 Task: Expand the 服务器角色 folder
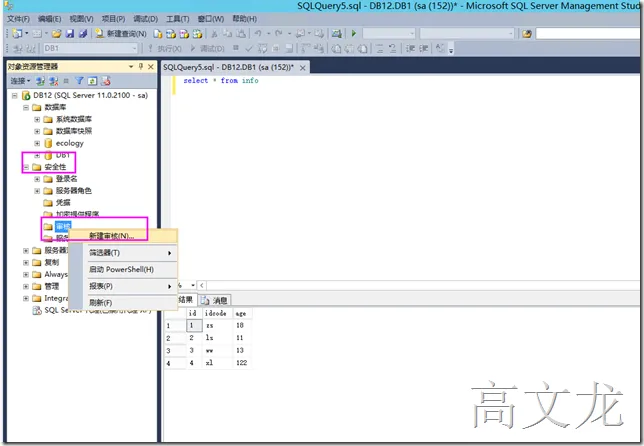point(37,191)
